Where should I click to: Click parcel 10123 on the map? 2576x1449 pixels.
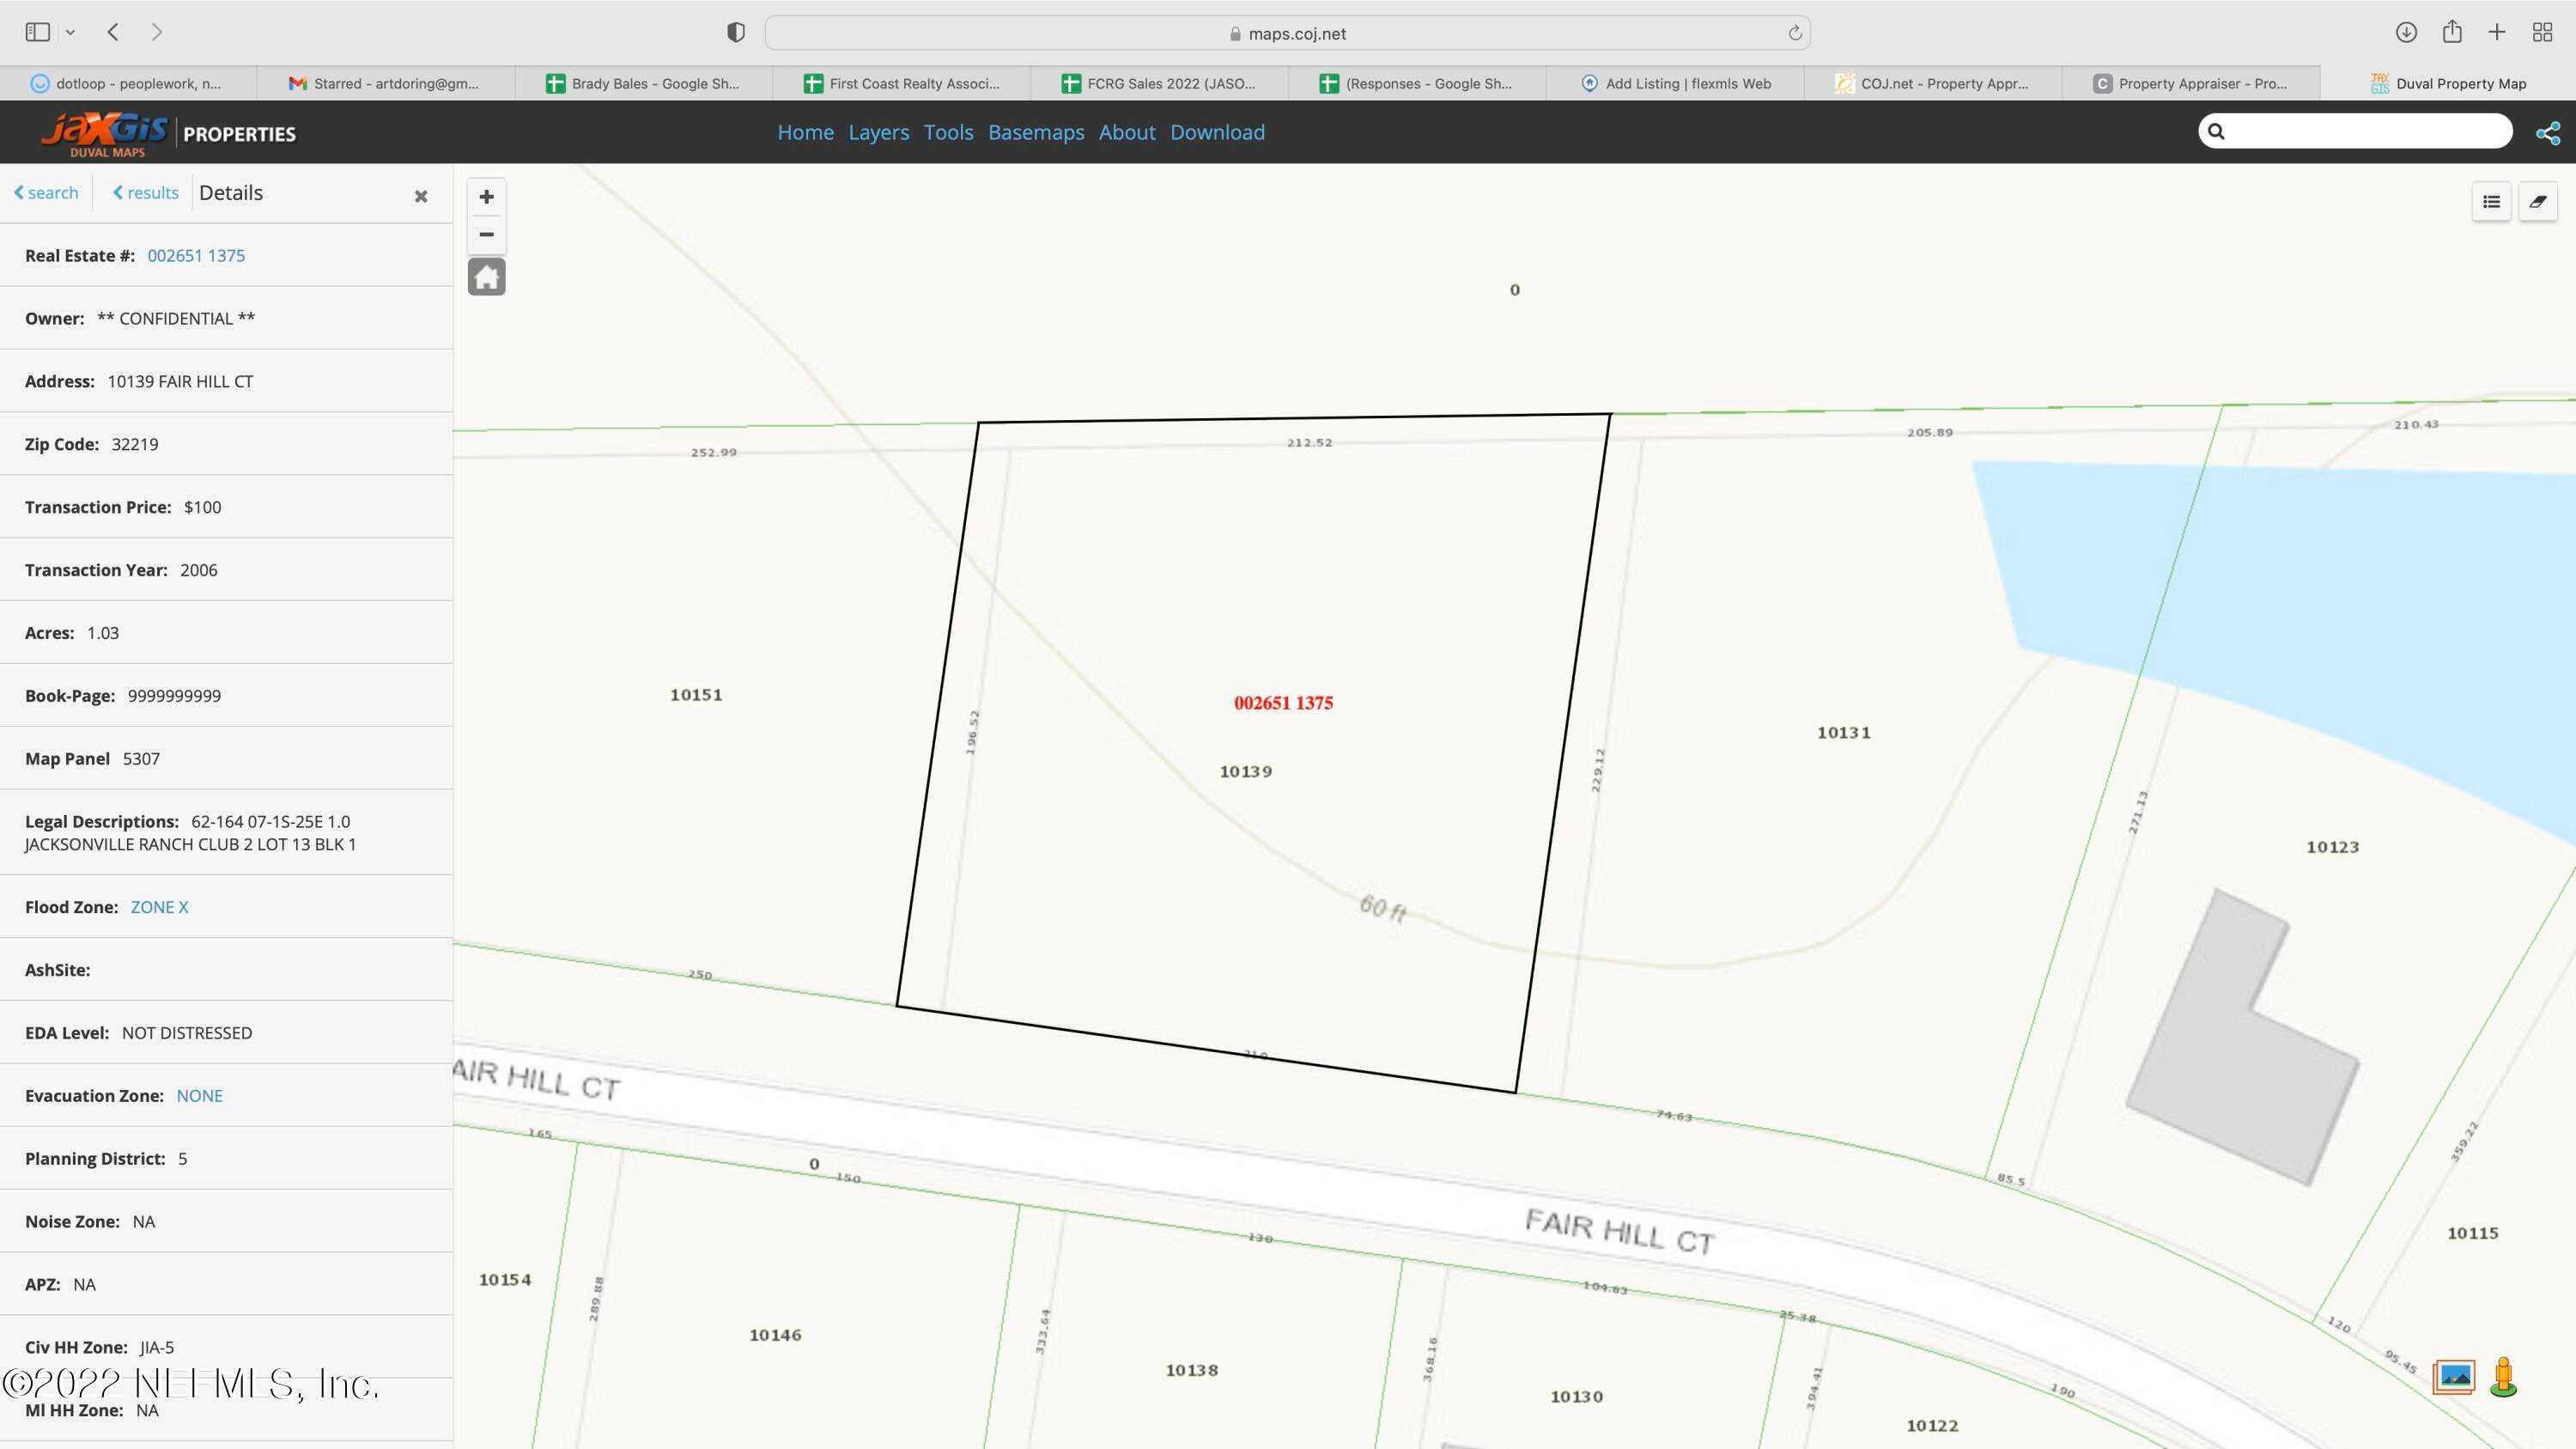pos(2332,847)
